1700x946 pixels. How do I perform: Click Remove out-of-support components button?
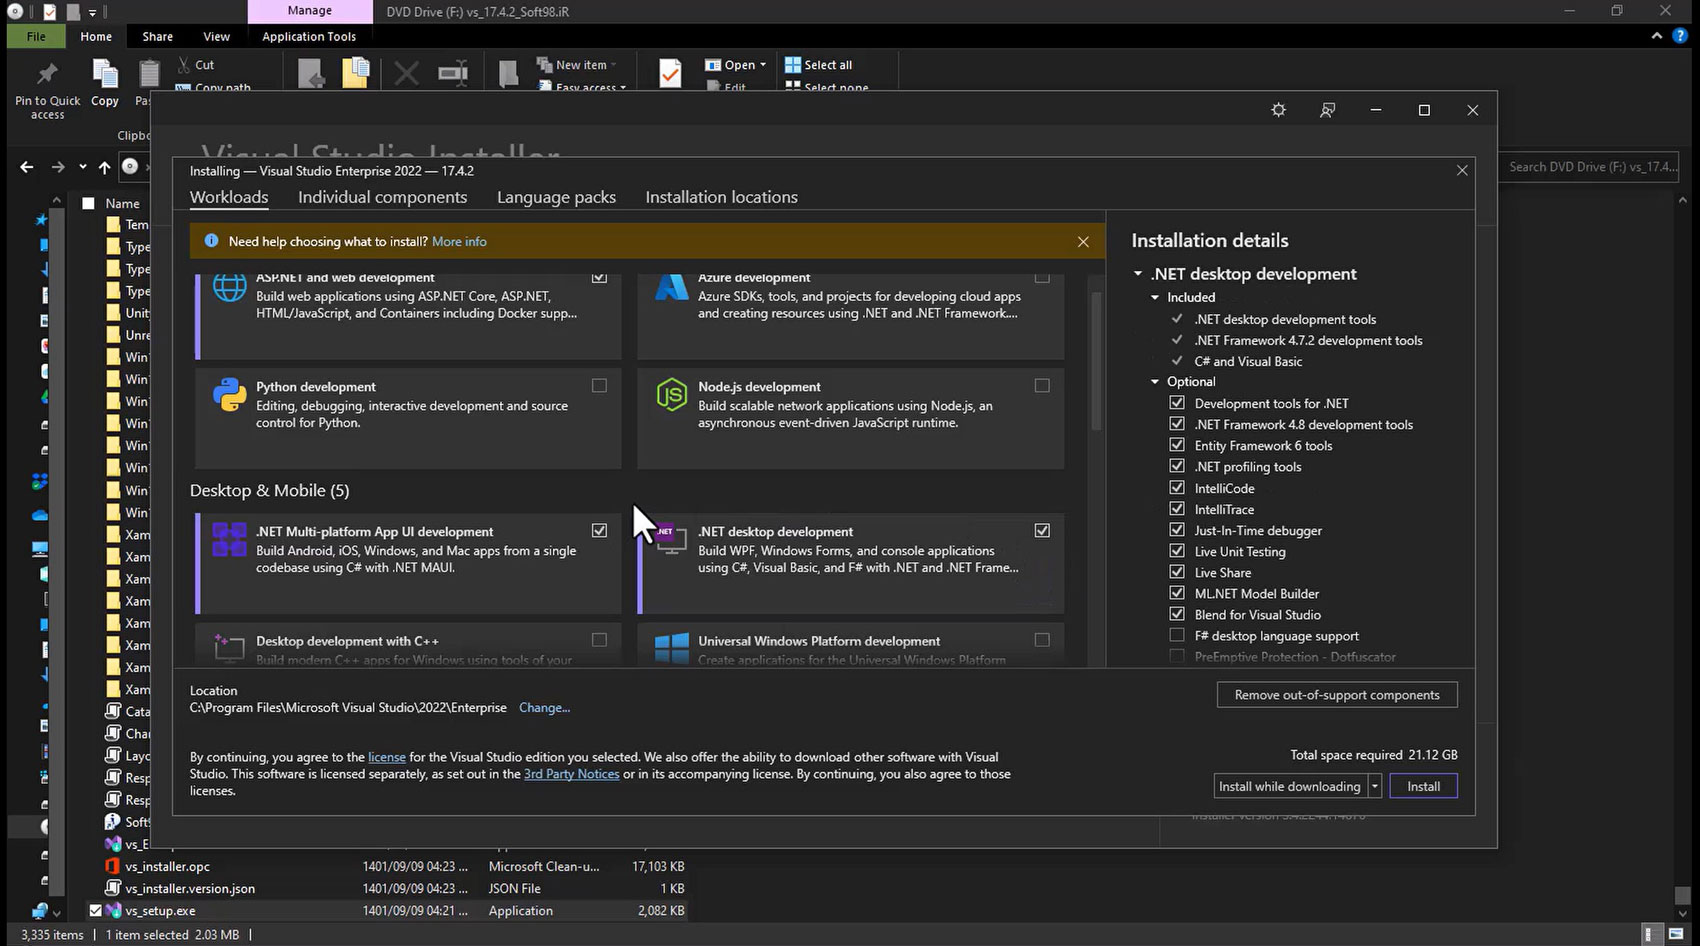click(x=1337, y=695)
